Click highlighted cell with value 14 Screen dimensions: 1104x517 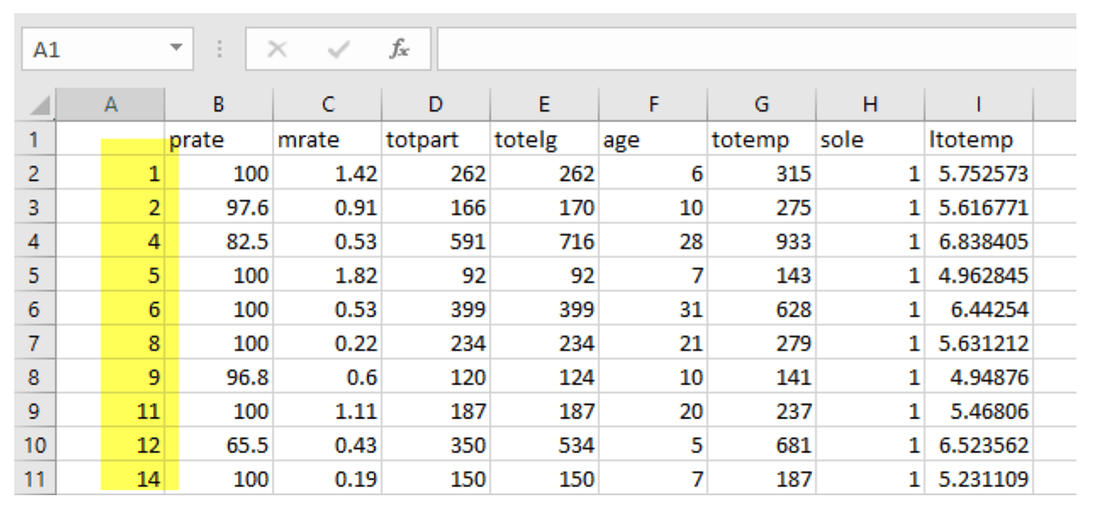(x=111, y=478)
